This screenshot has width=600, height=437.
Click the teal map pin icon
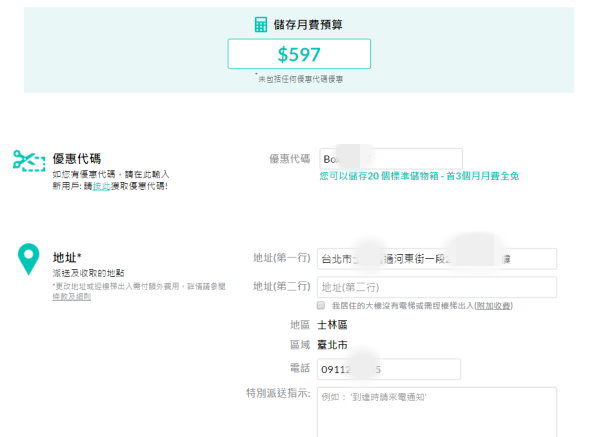(x=28, y=259)
